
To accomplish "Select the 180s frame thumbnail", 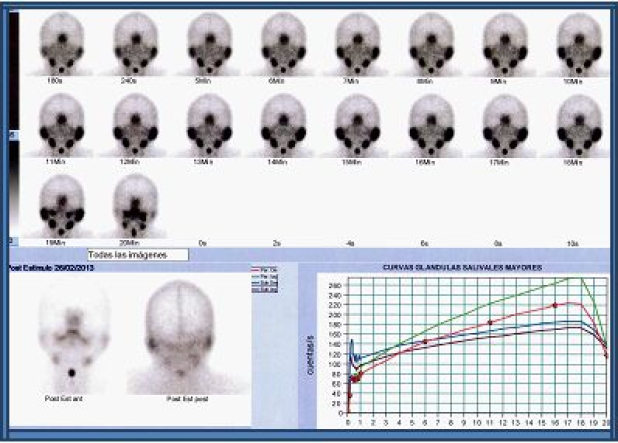I will point(61,45).
